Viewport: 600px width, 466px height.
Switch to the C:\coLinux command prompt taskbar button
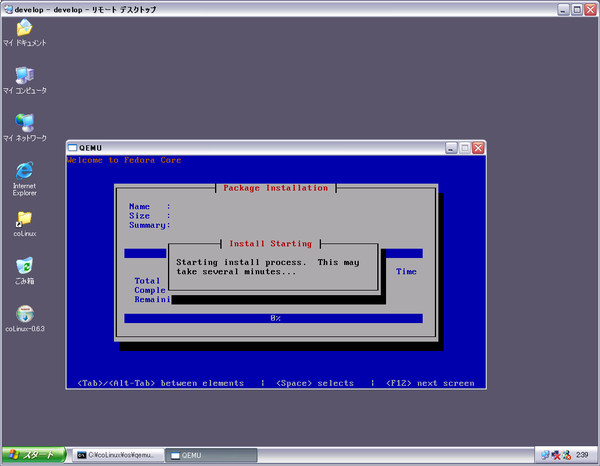pos(118,455)
